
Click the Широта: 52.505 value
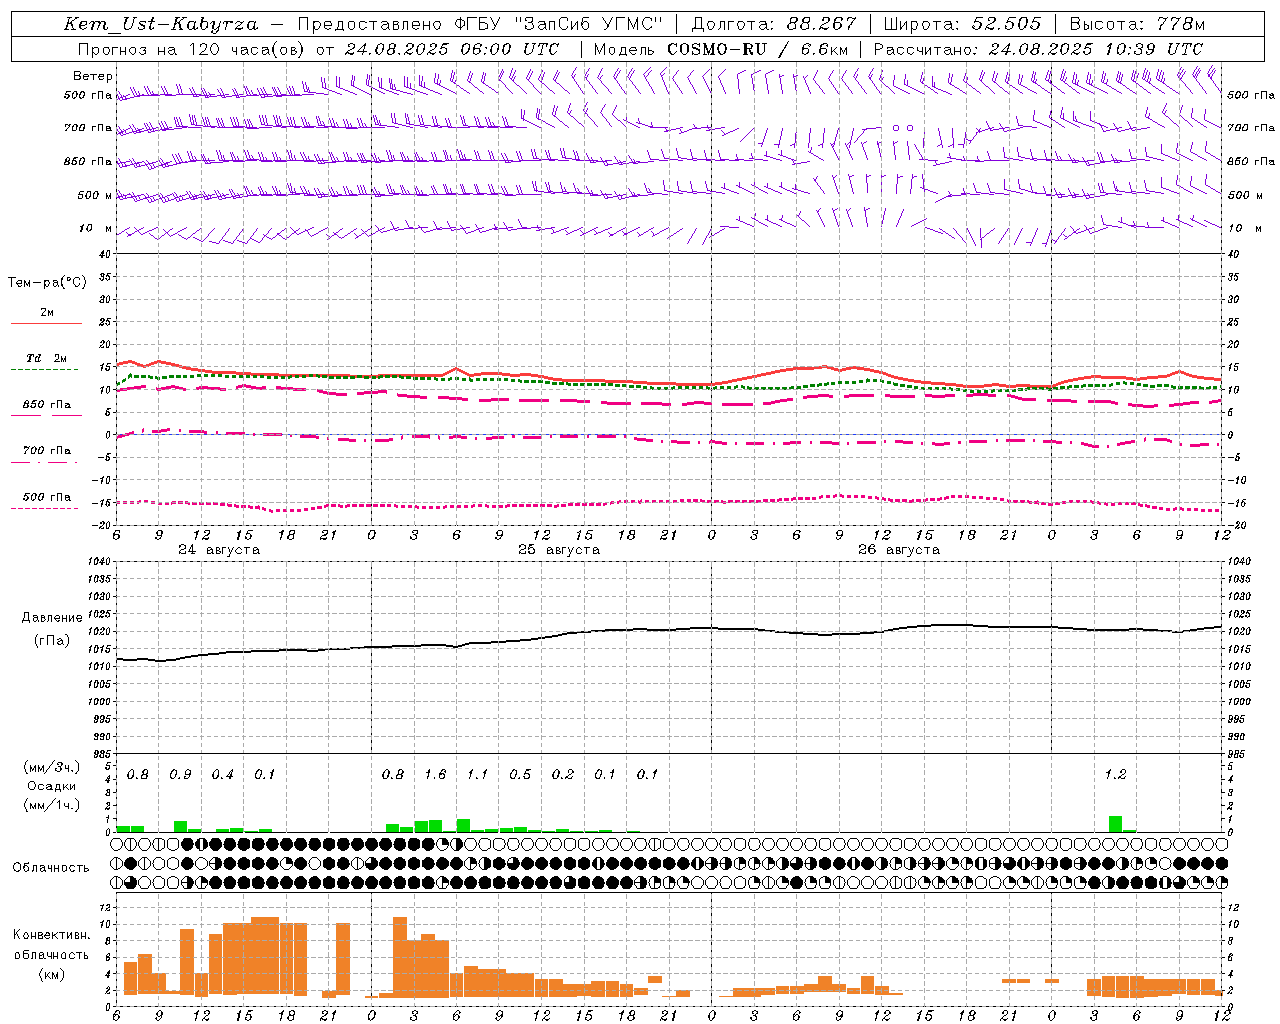coord(962,24)
